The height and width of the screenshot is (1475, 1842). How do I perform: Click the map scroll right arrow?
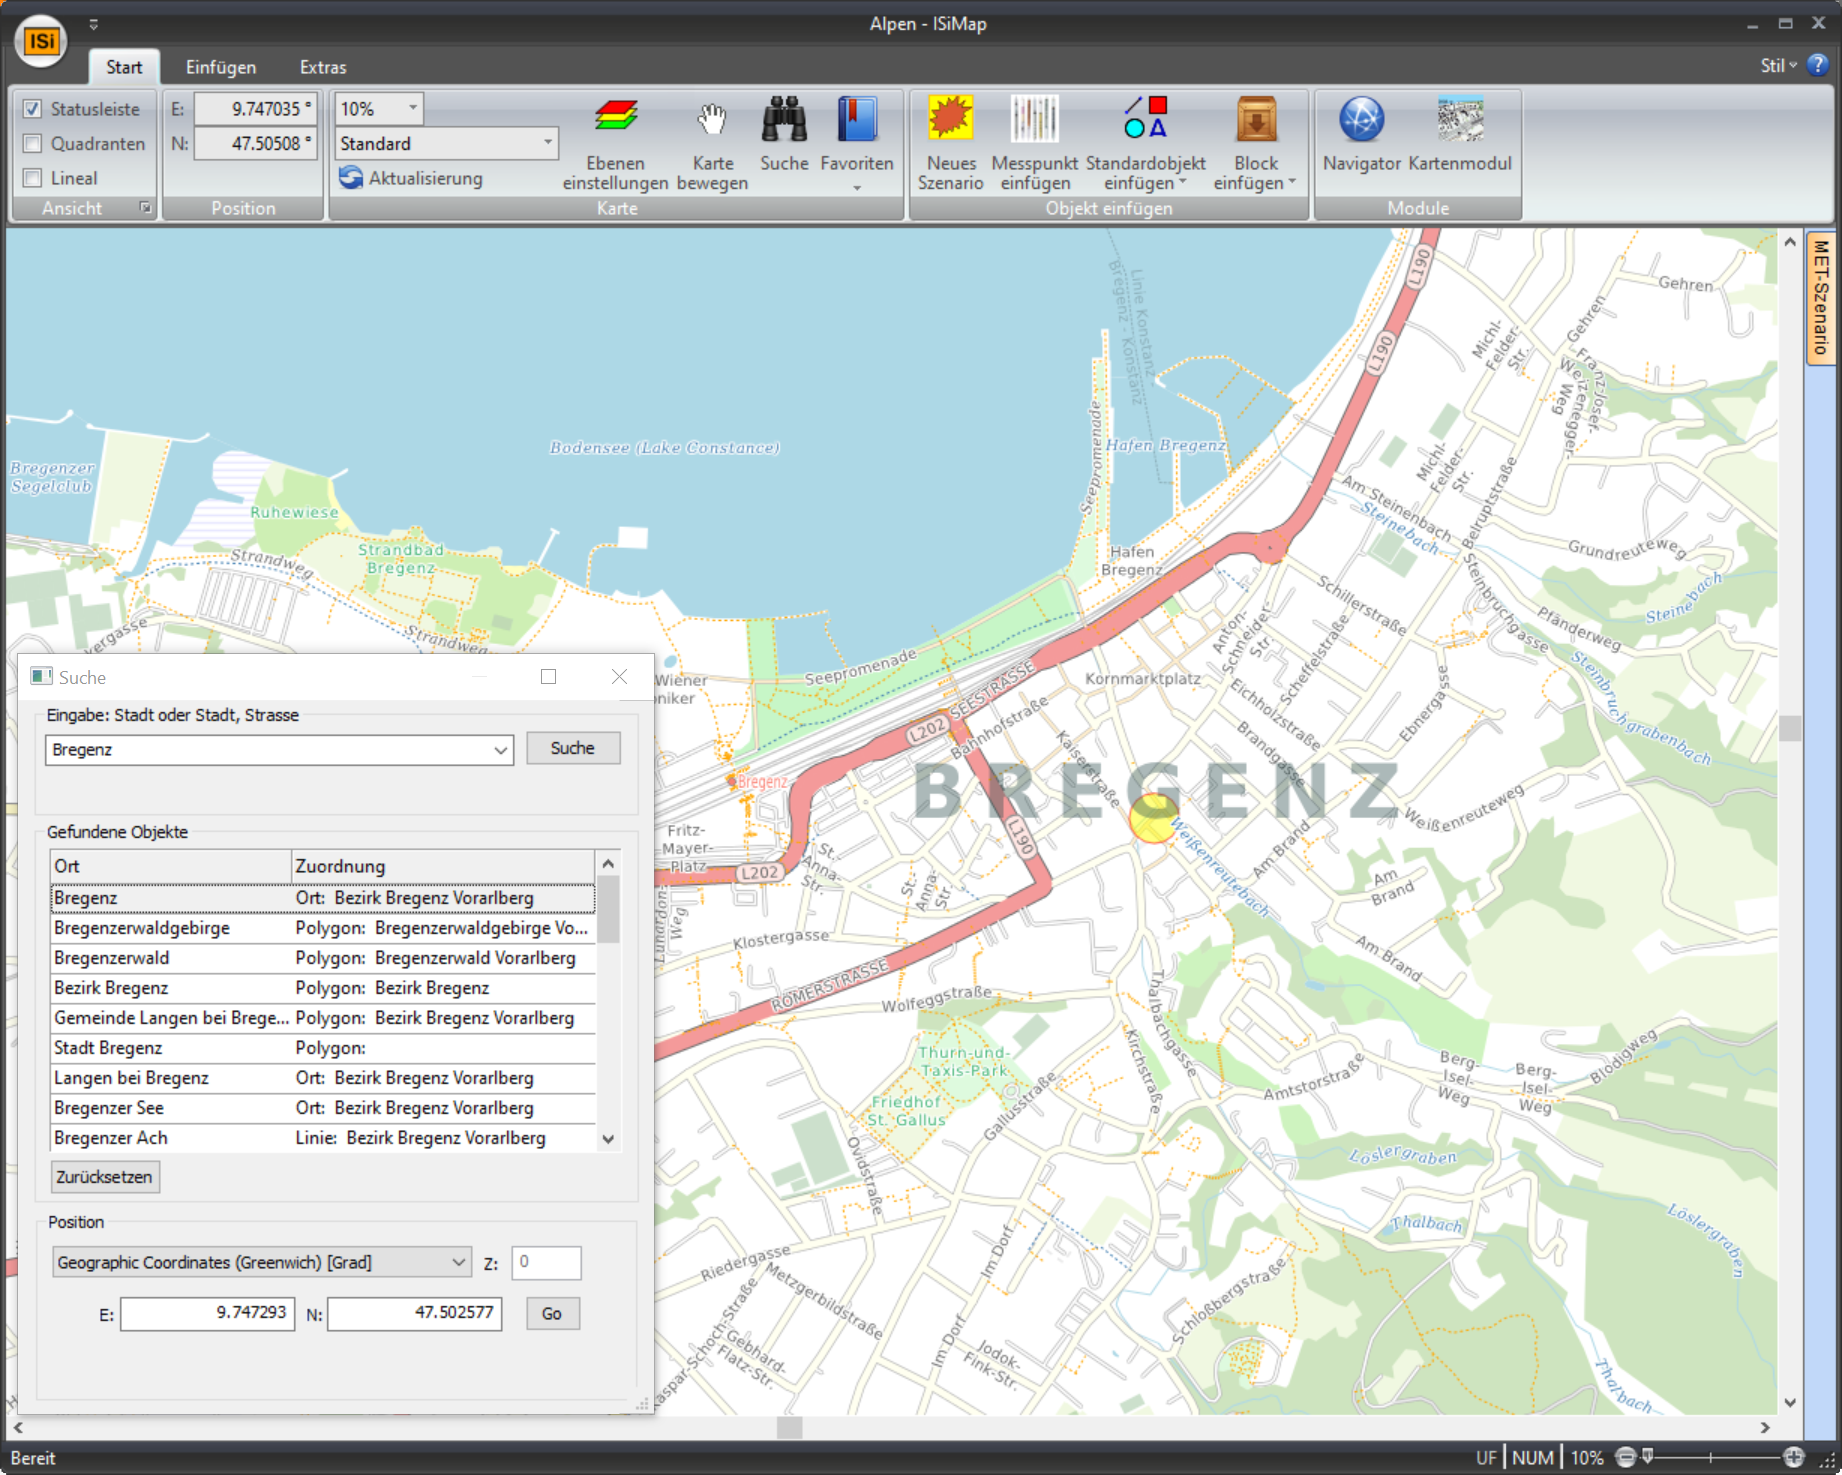coord(1765,1428)
